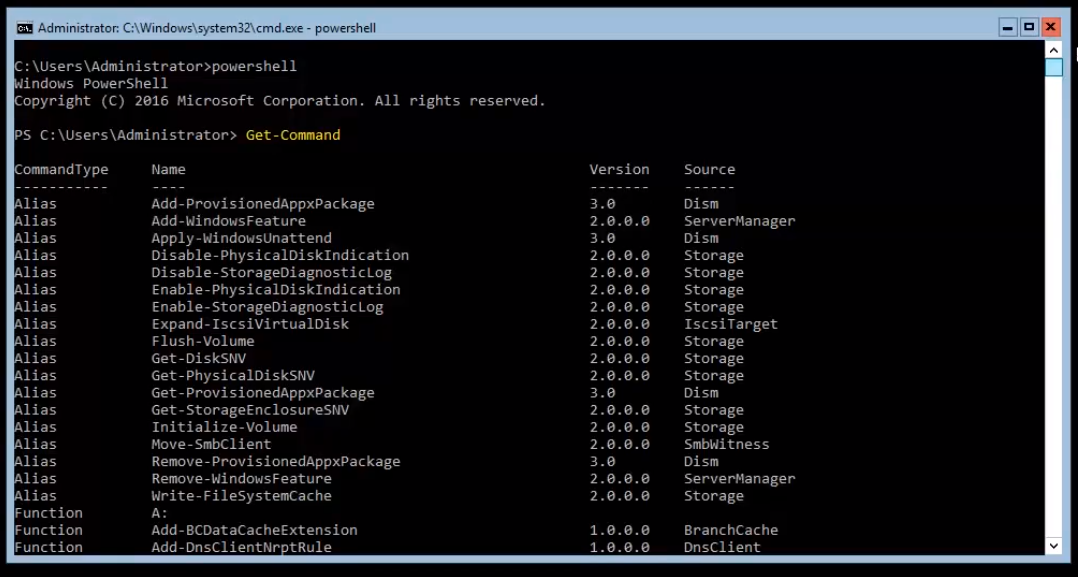Click the cmd icon in the title bar
This screenshot has height=577, width=1078.
tap(24, 28)
